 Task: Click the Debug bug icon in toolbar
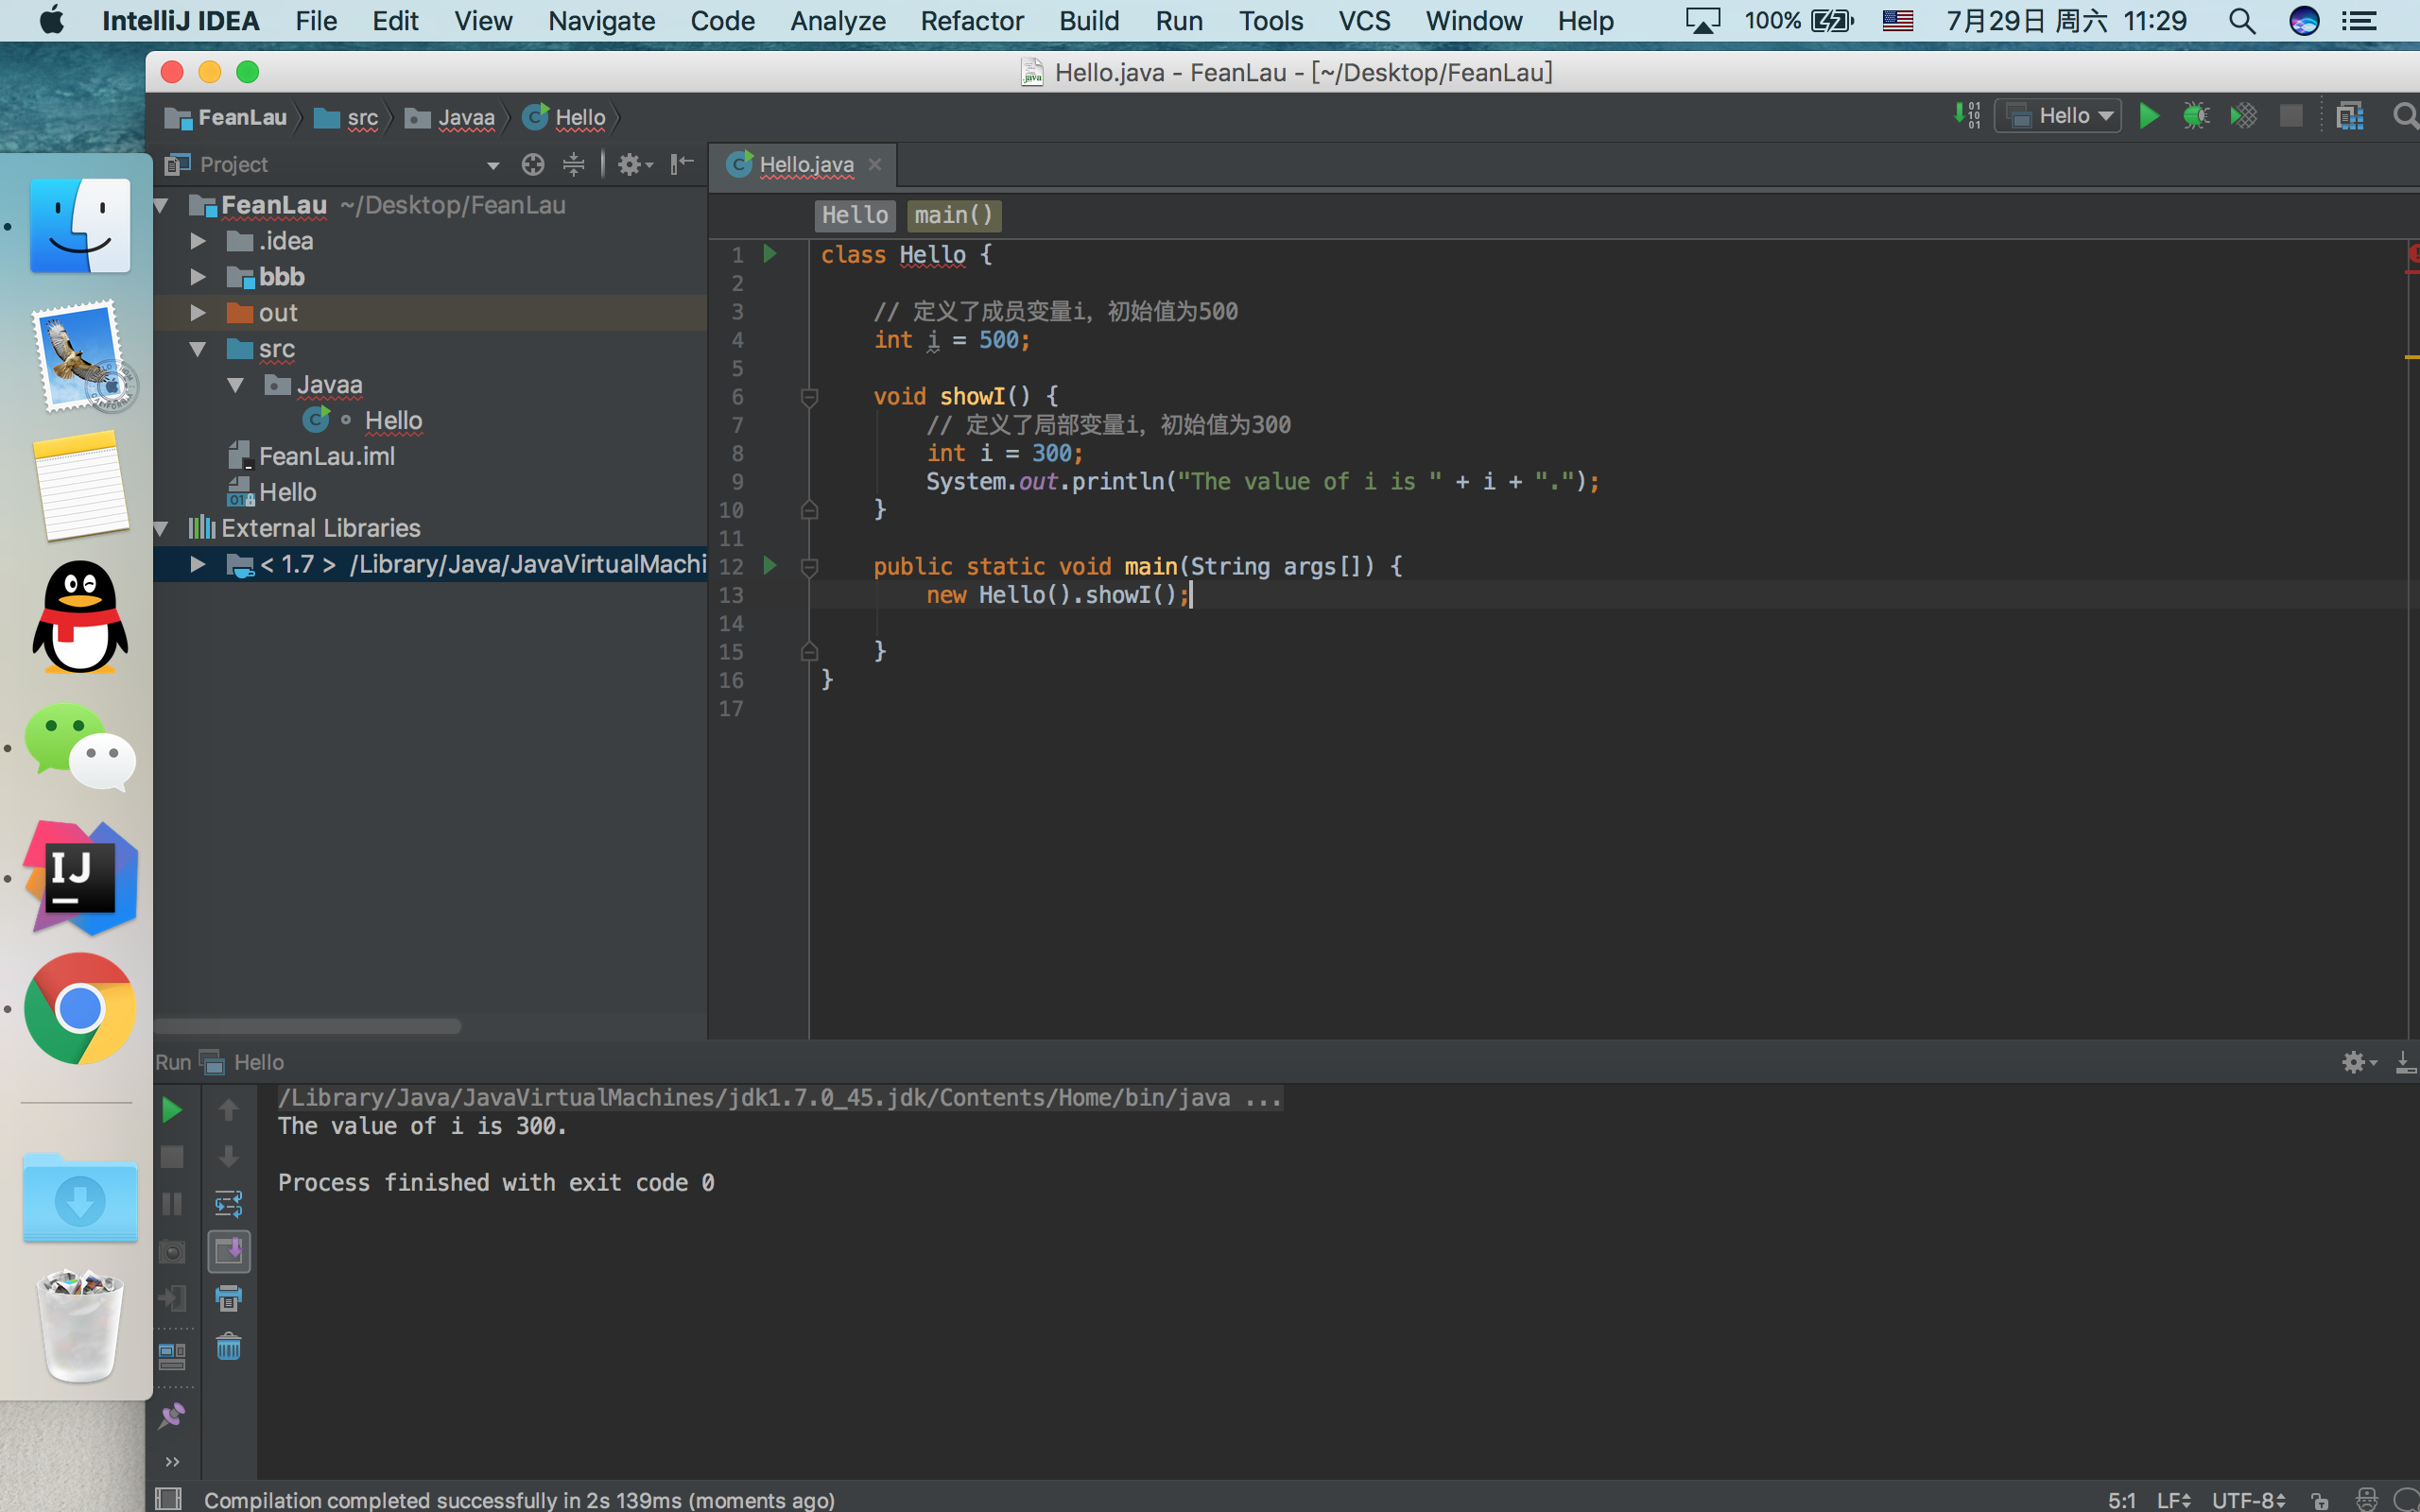pyautogui.click(x=2196, y=116)
